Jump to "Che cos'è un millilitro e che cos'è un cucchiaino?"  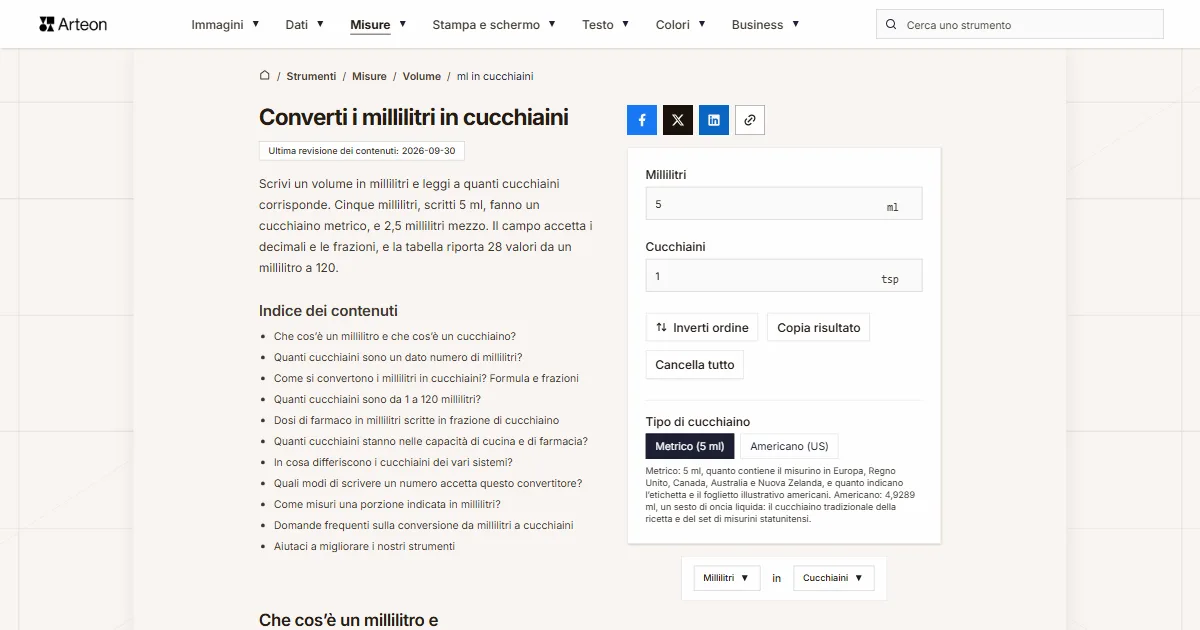(x=395, y=336)
